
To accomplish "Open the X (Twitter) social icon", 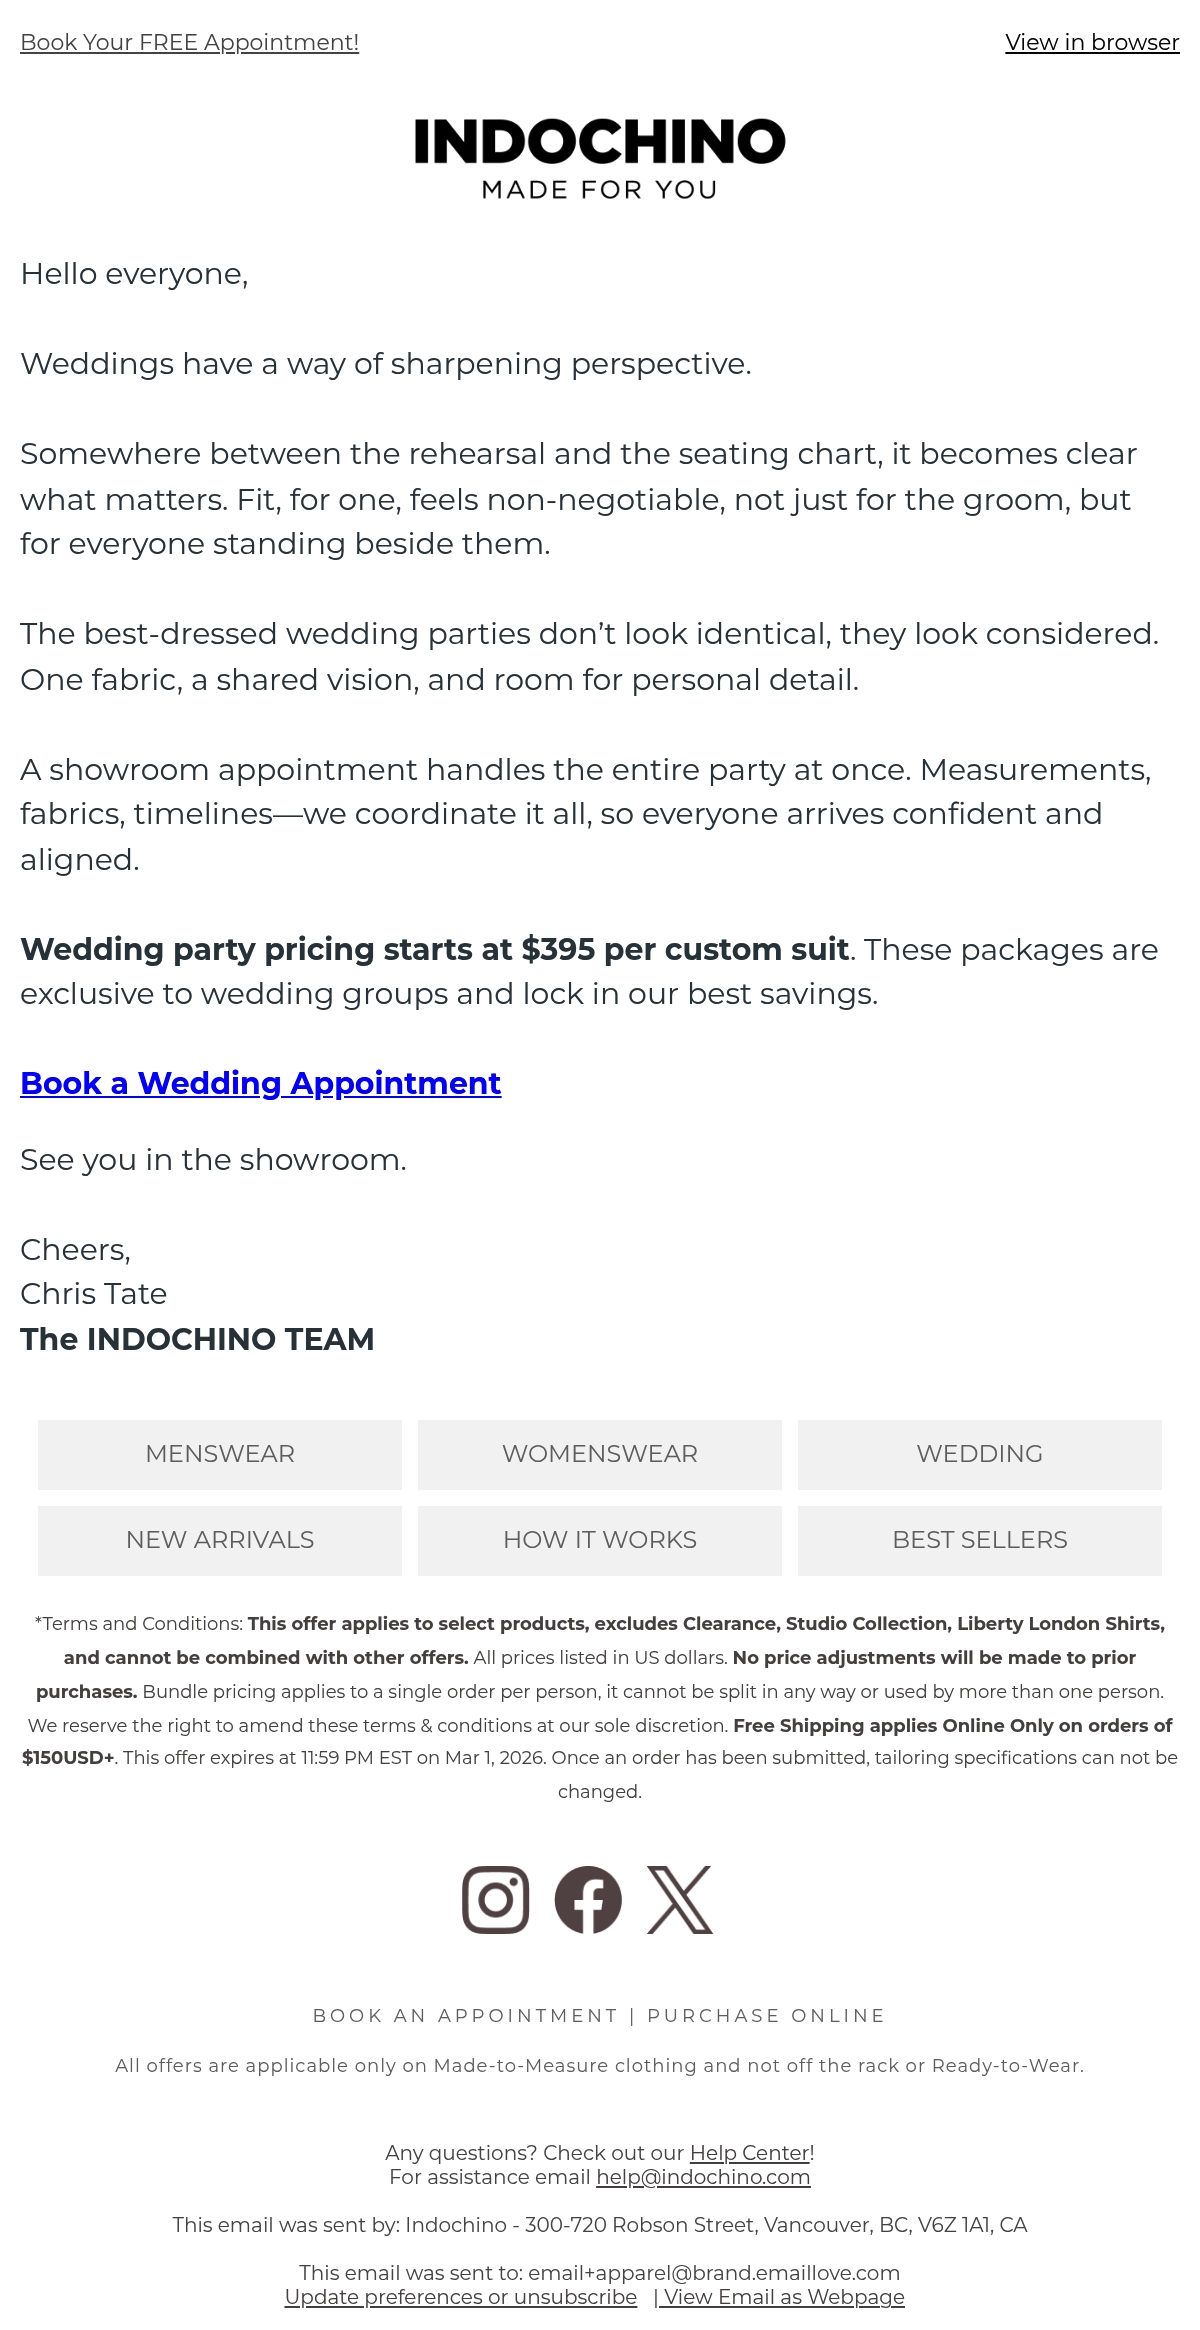I will 680,1899.
